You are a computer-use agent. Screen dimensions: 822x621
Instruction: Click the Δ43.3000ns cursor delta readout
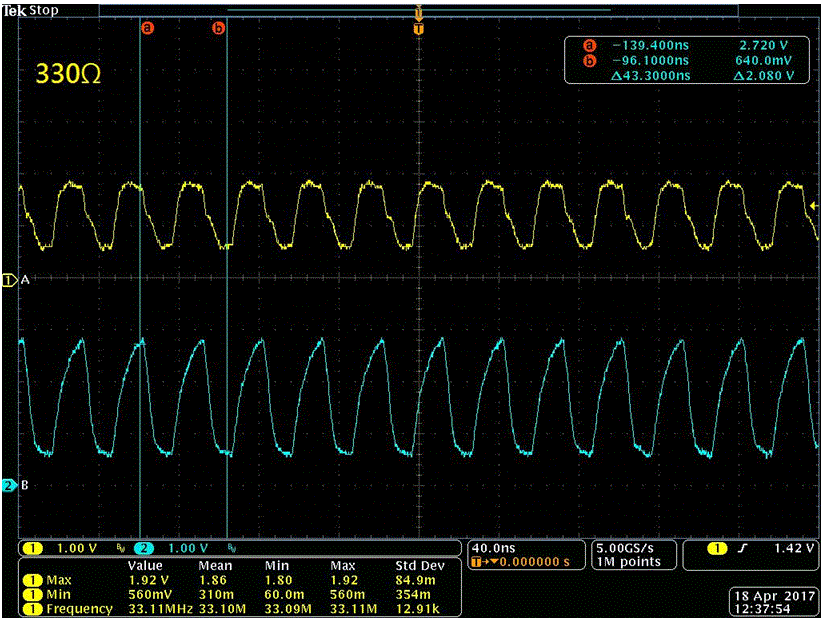pyautogui.click(x=651, y=76)
